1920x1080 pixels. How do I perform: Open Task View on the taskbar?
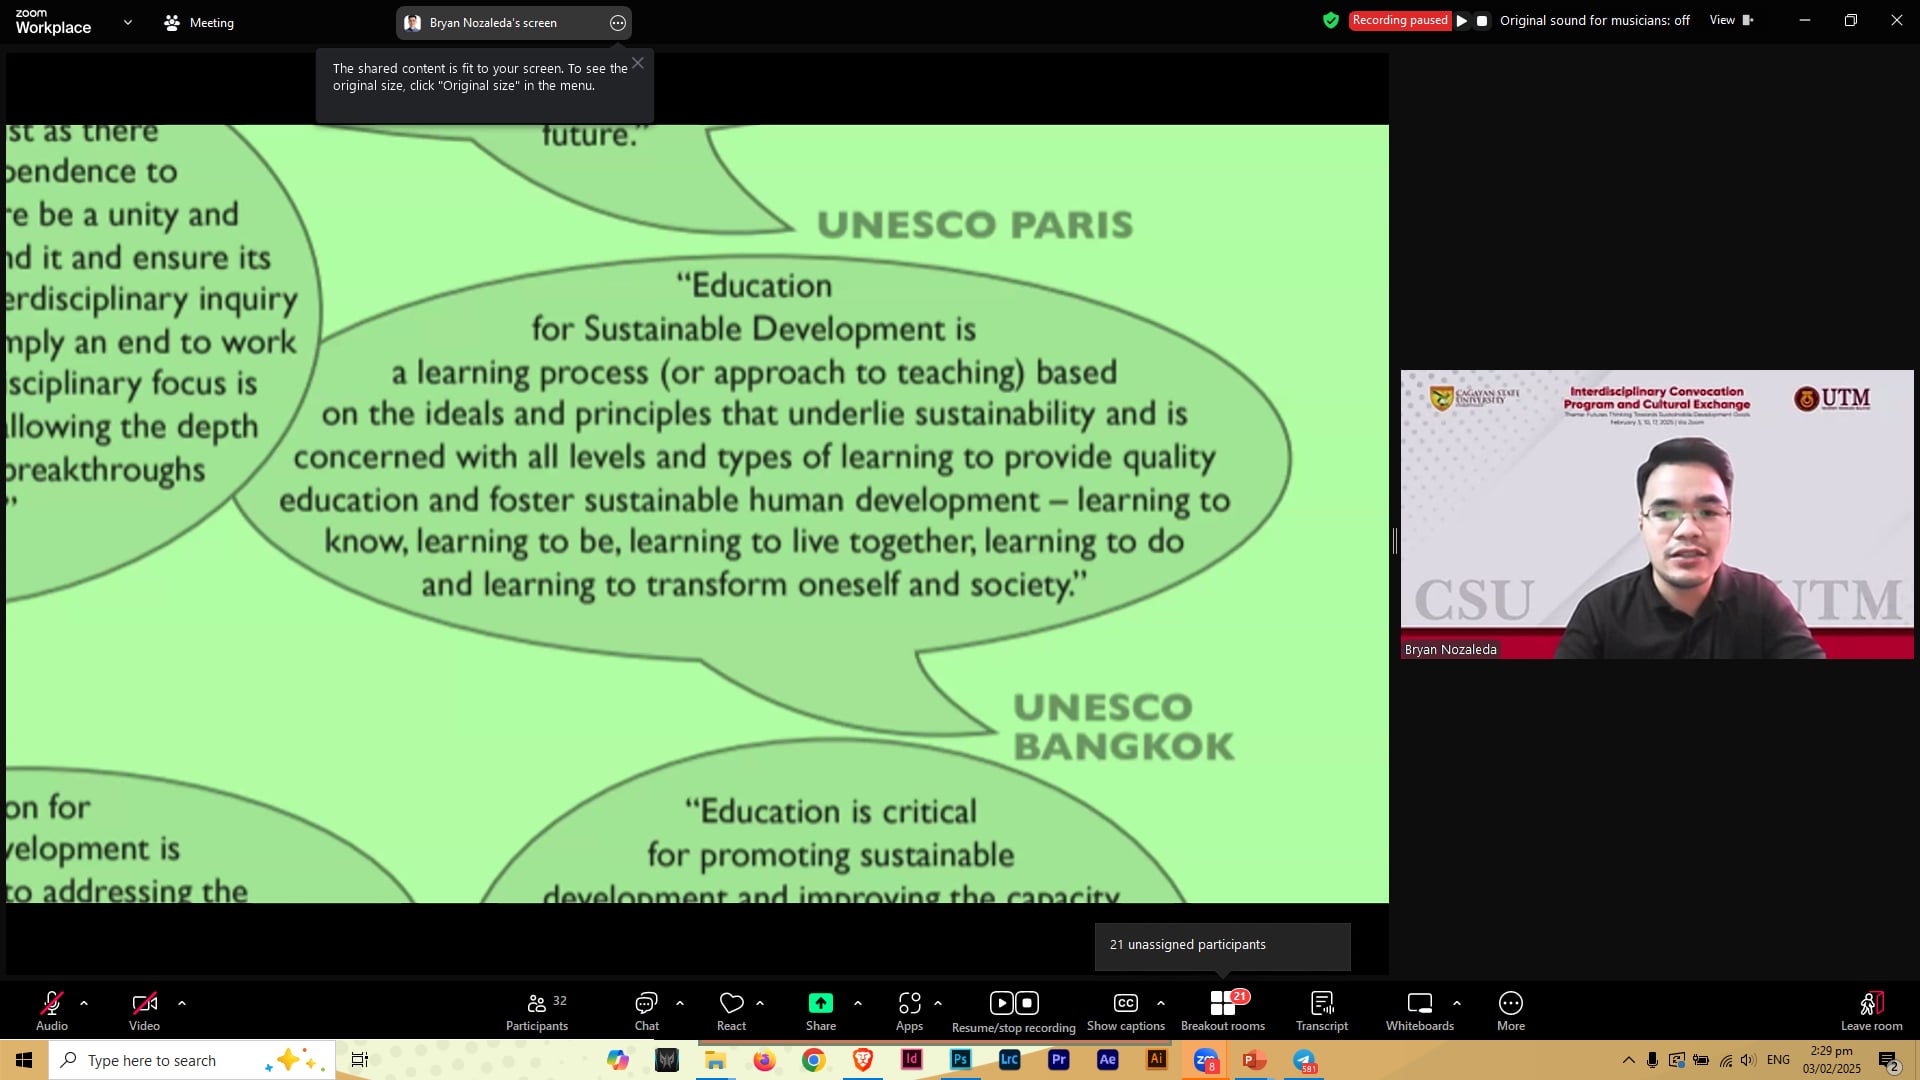(x=360, y=1060)
